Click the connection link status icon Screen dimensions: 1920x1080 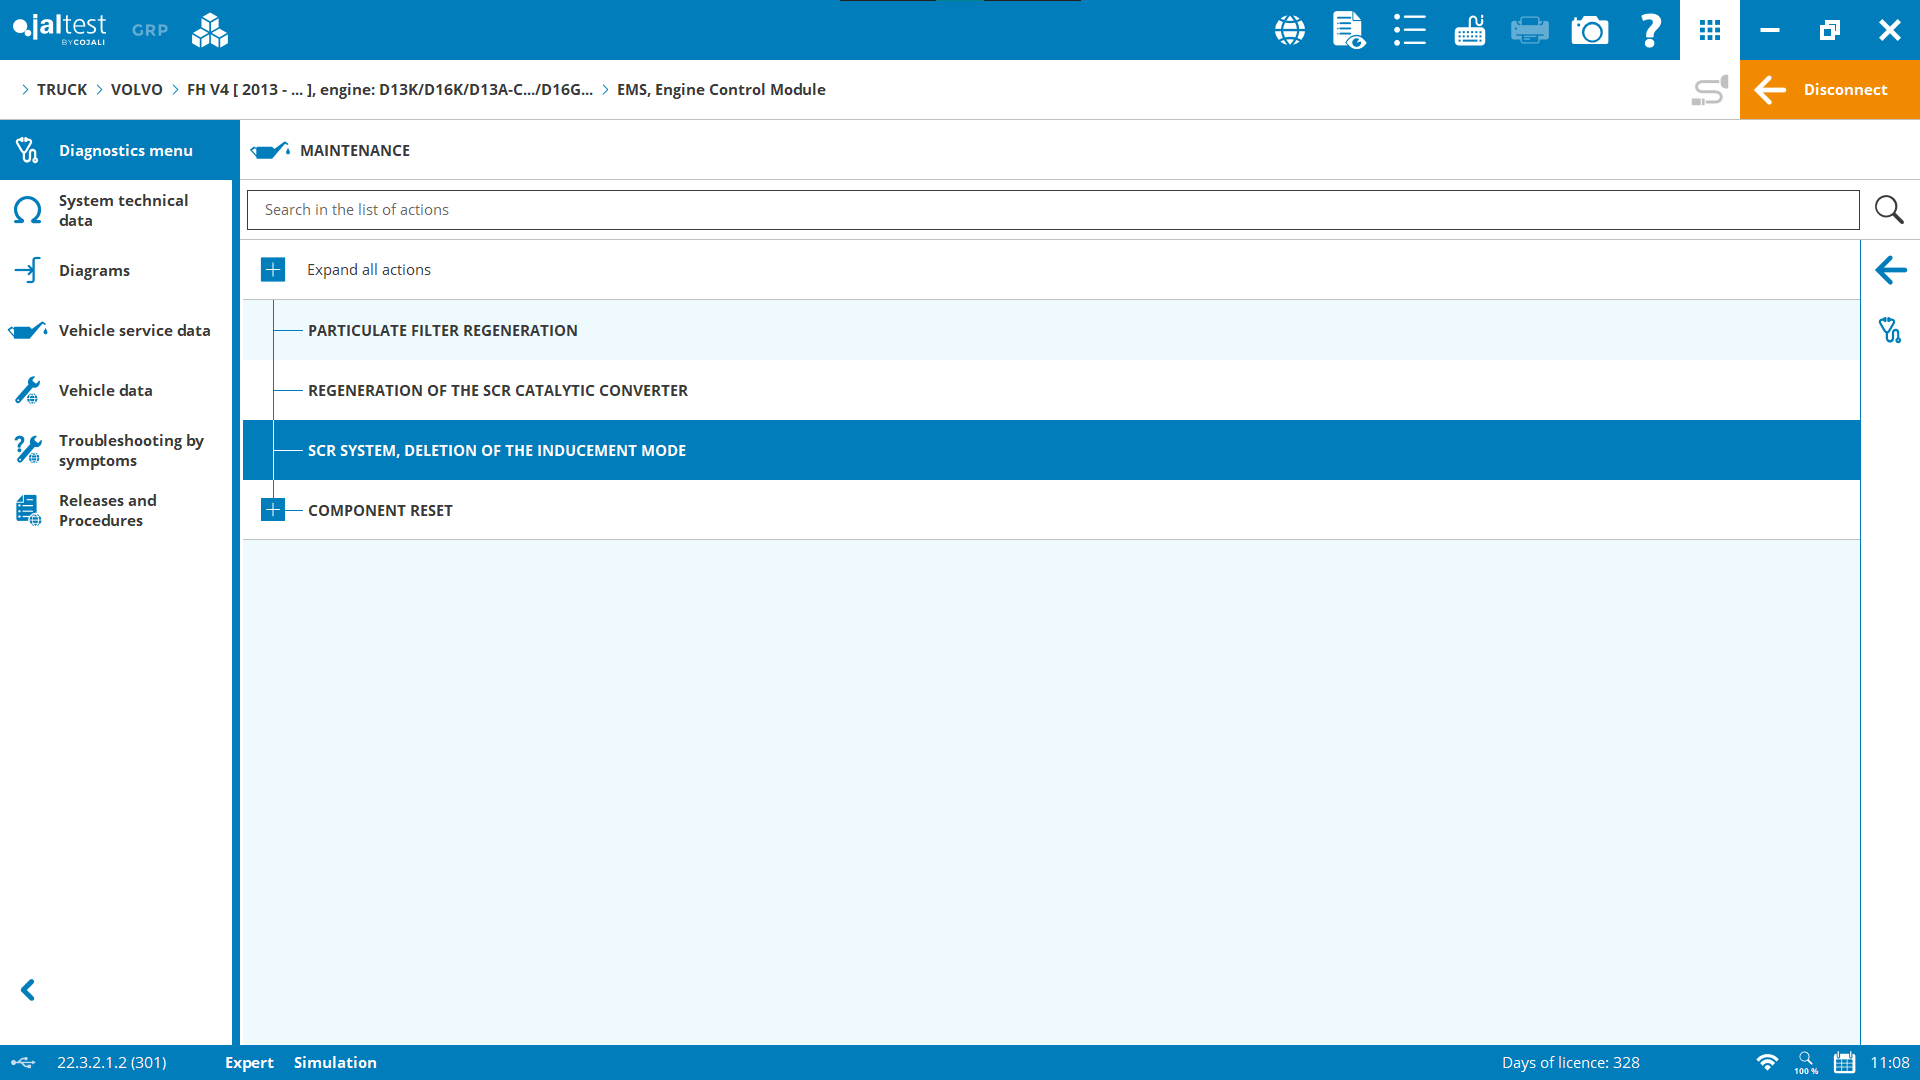tap(1710, 90)
